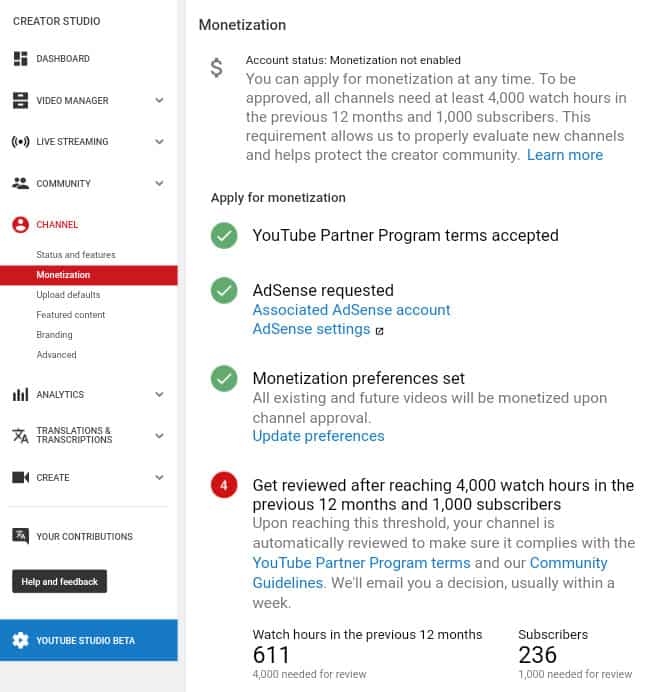The width and height of the screenshot is (660, 692).
Task: Click the Analytics bar chart icon
Action: [20, 395]
